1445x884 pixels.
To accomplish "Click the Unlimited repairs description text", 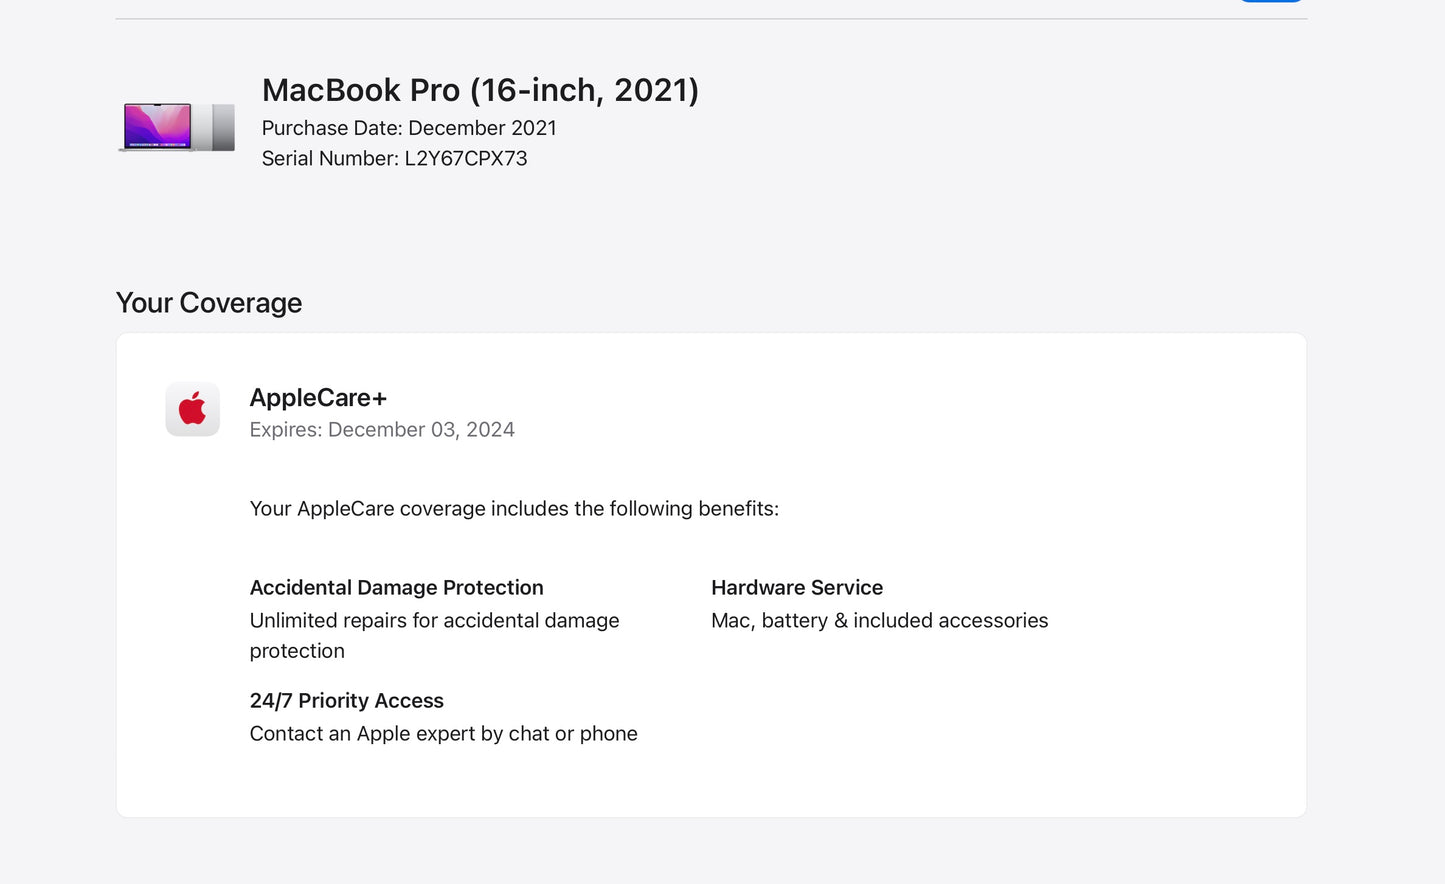I will click(x=434, y=621).
